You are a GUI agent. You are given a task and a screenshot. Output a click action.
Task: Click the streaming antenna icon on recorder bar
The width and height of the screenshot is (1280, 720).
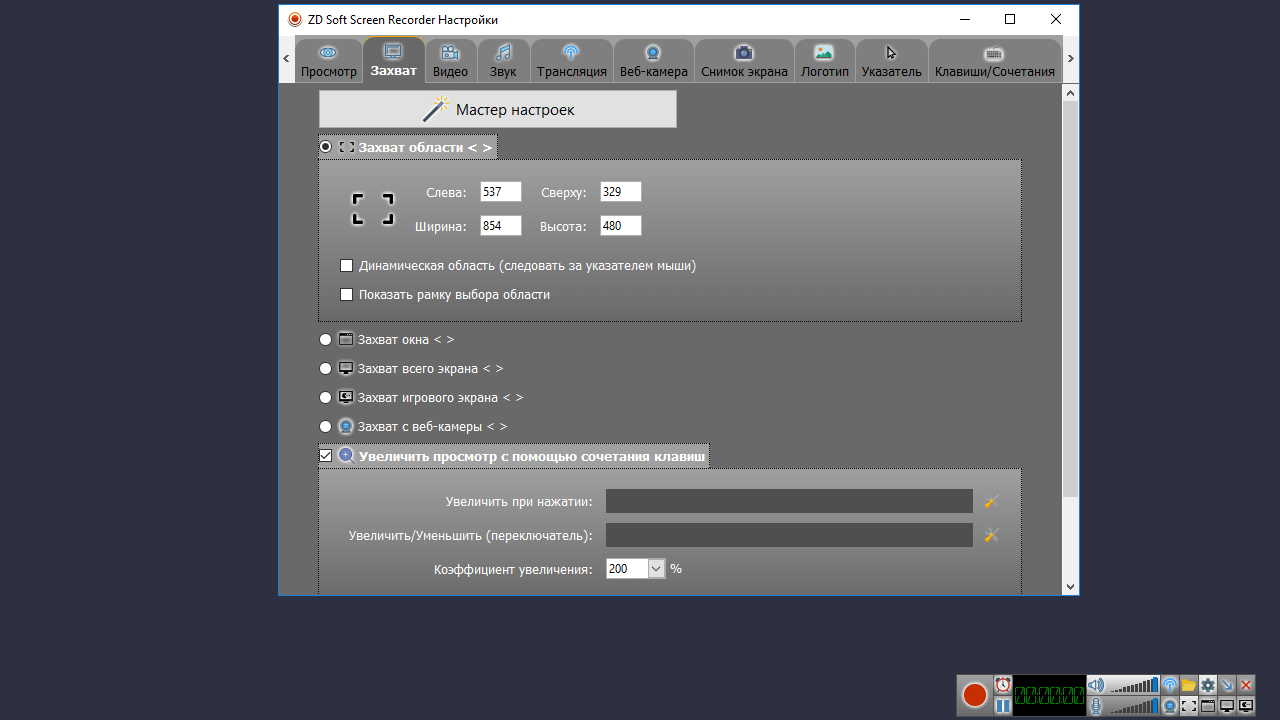coord(1170,685)
